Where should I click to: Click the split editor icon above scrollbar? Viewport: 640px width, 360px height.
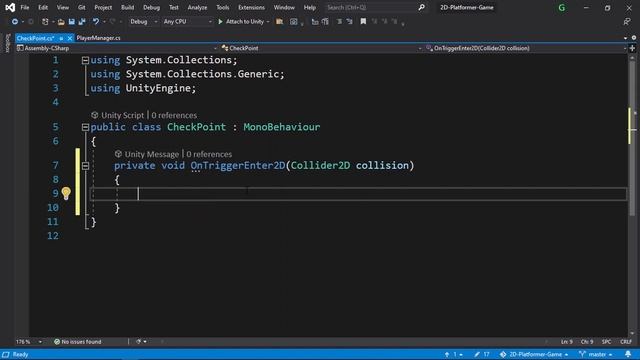tap(632, 48)
